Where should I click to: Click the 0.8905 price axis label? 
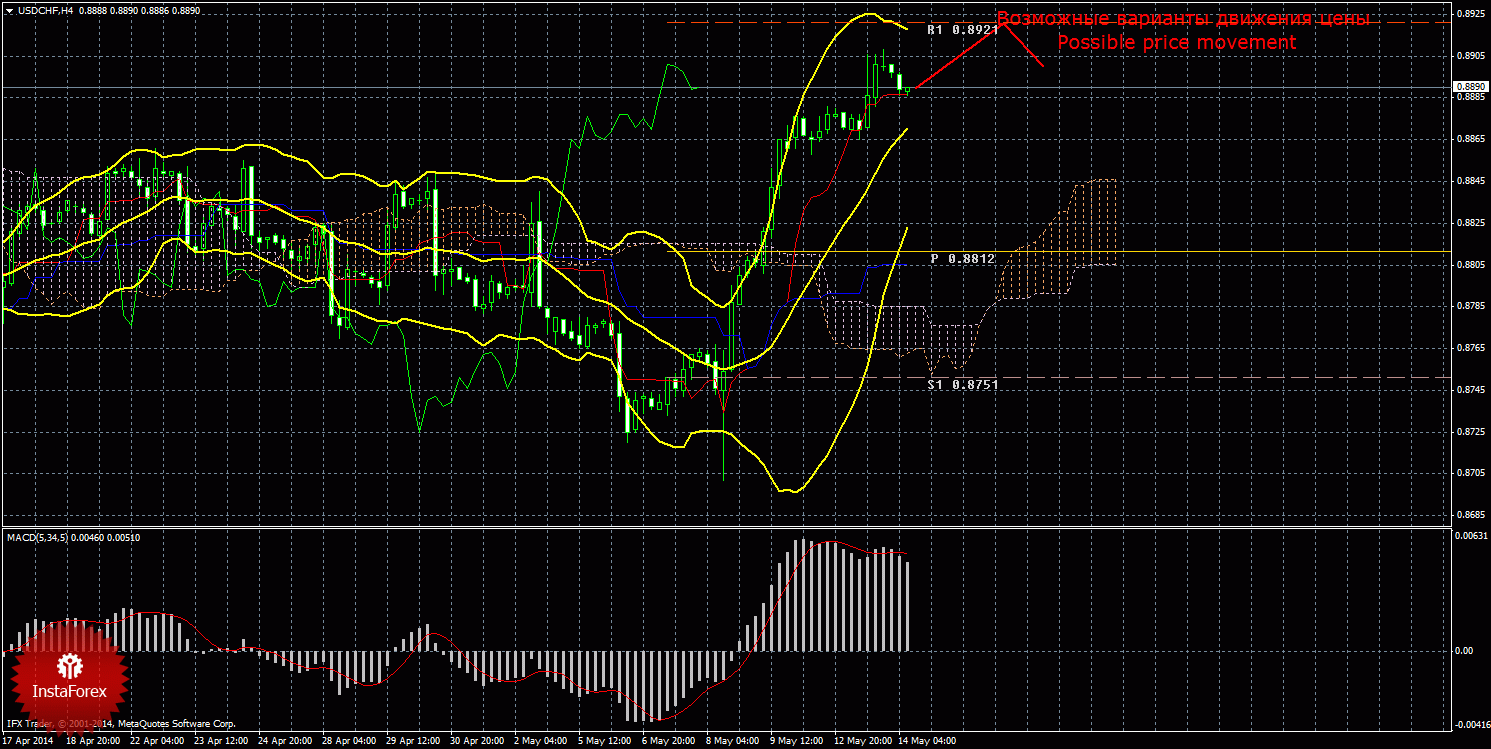pyautogui.click(x=1470, y=56)
